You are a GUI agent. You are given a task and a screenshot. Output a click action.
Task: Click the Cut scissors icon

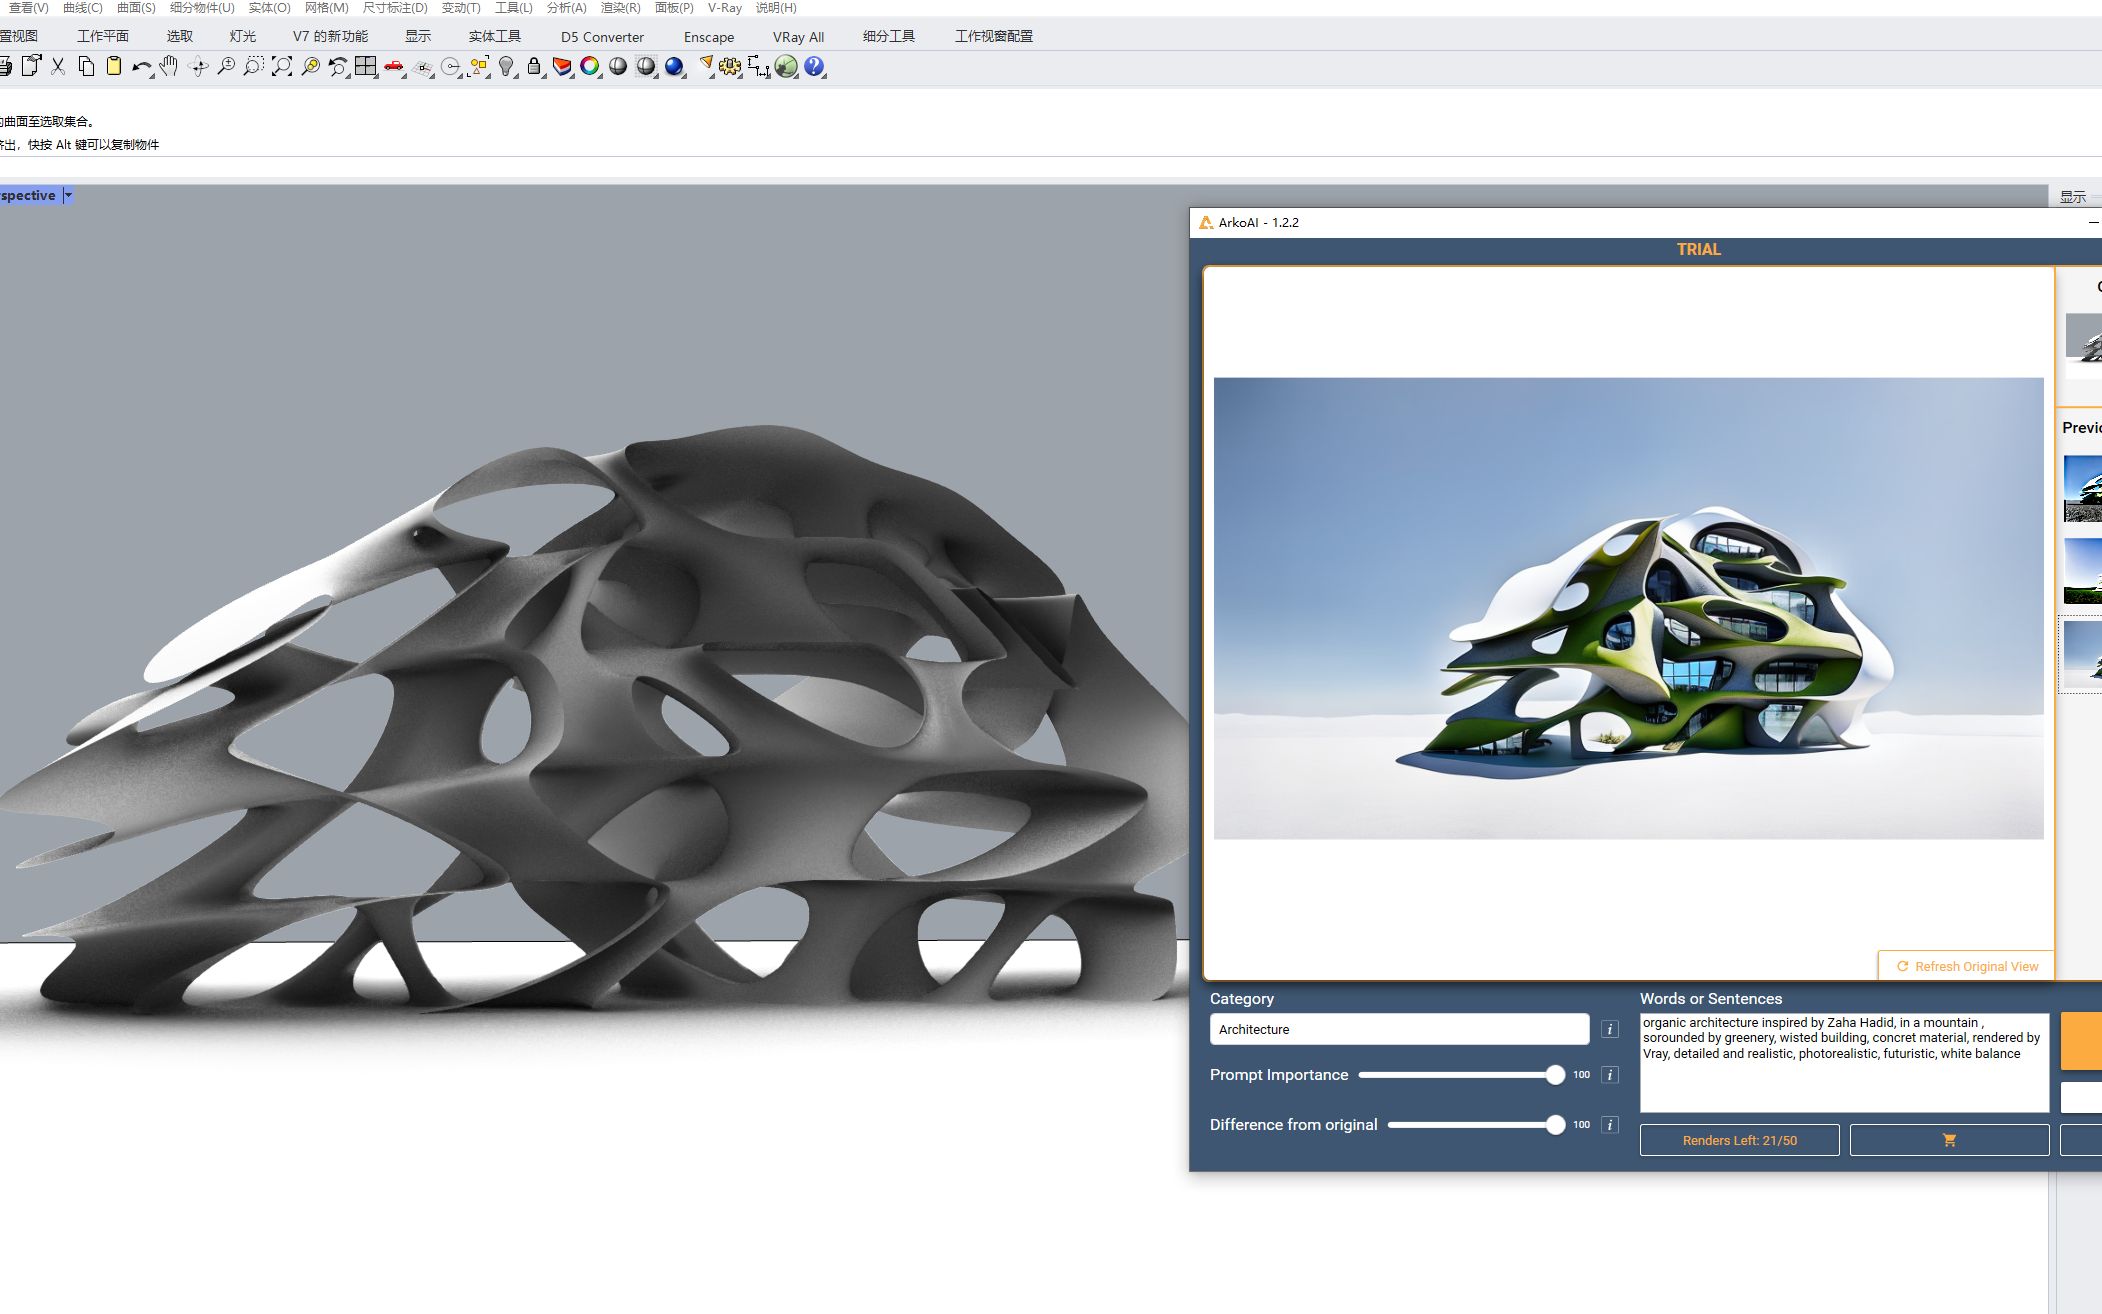(58, 67)
